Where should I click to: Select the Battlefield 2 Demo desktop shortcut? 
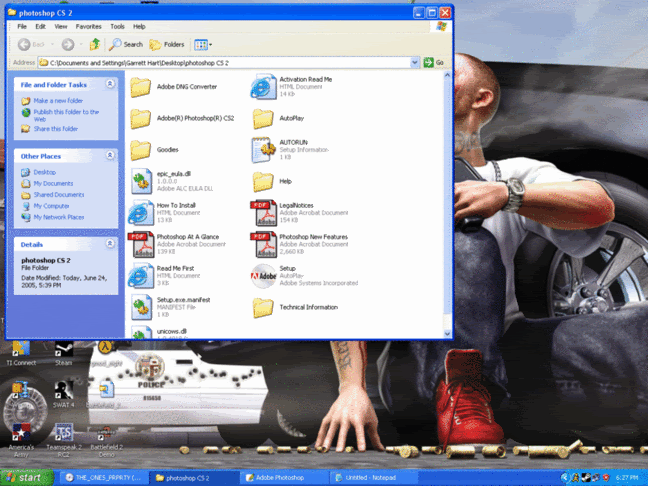(106, 441)
